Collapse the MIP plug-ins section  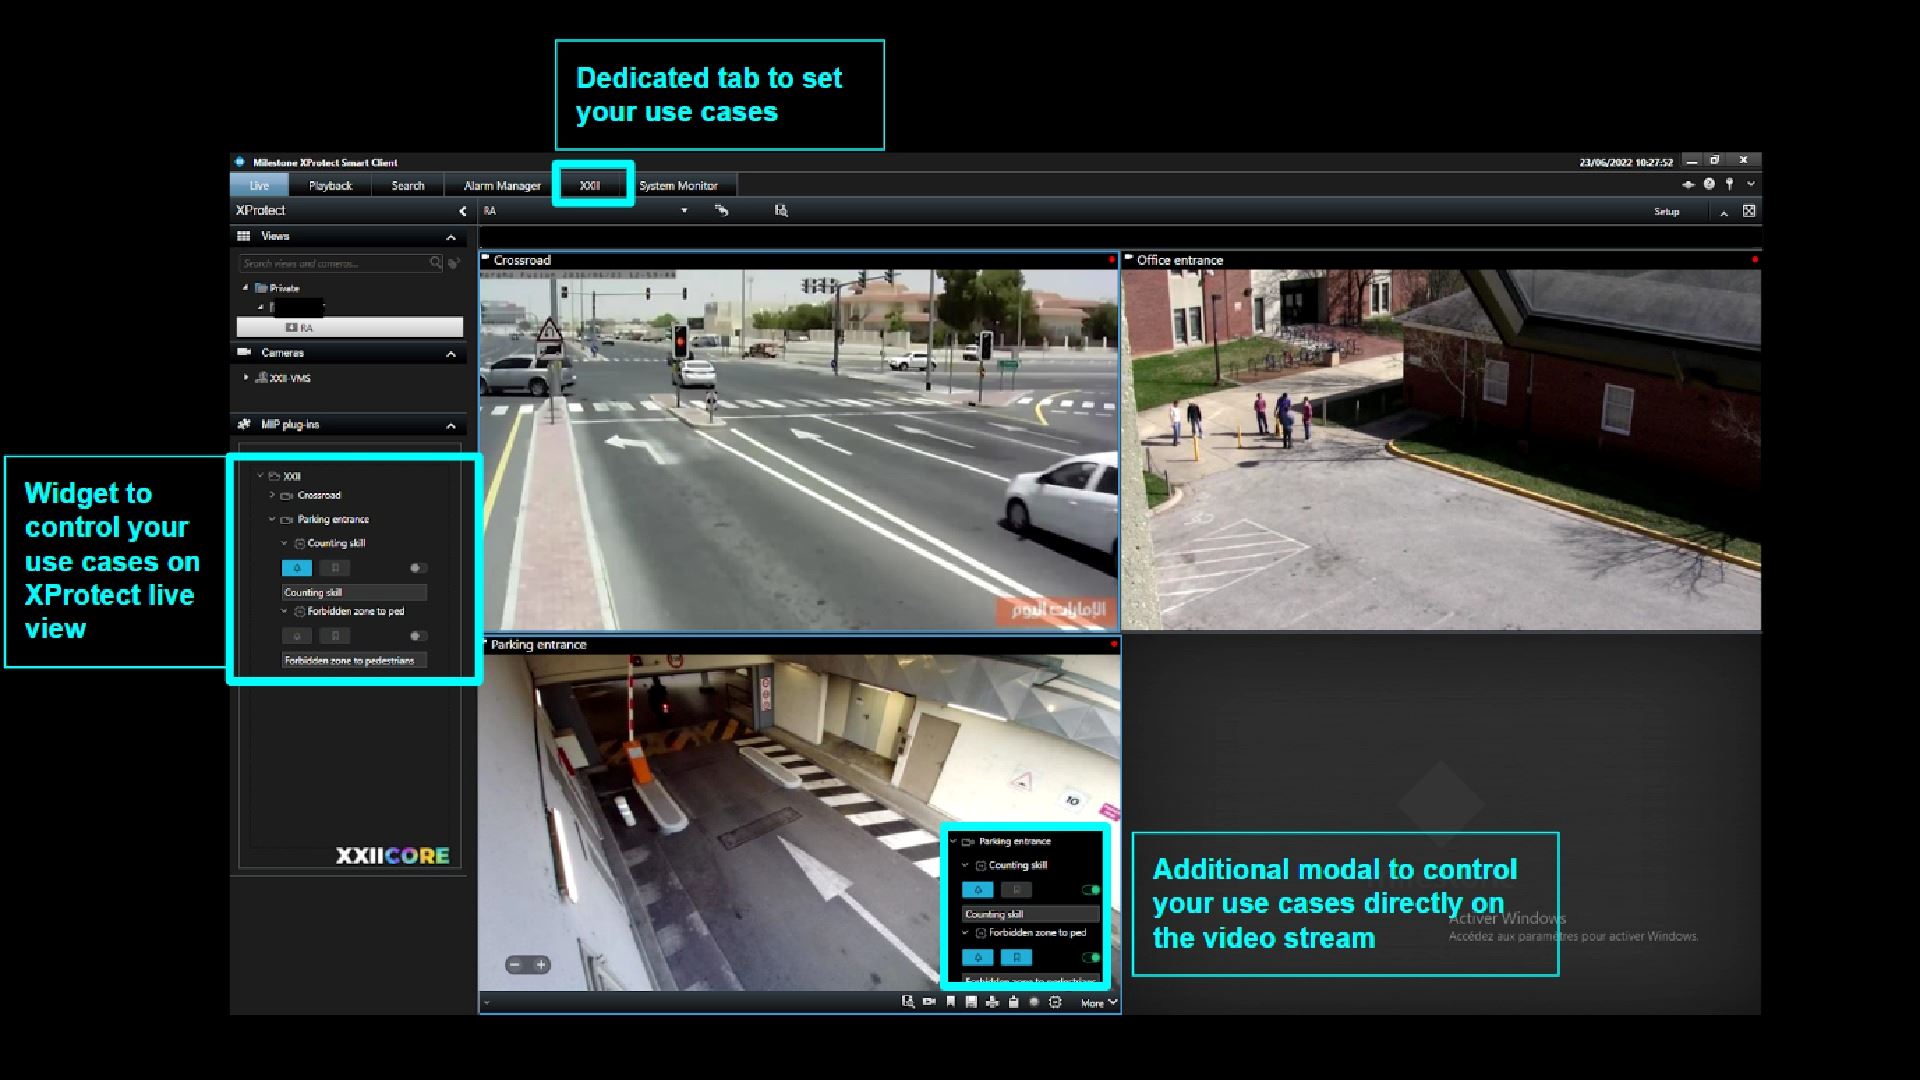tap(451, 426)
